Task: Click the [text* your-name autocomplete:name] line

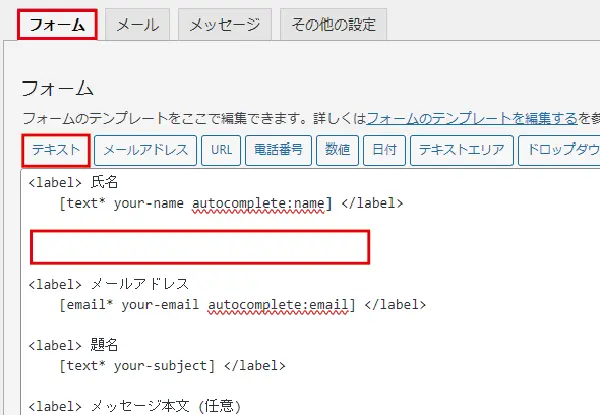Action: [x=231, y=203]
